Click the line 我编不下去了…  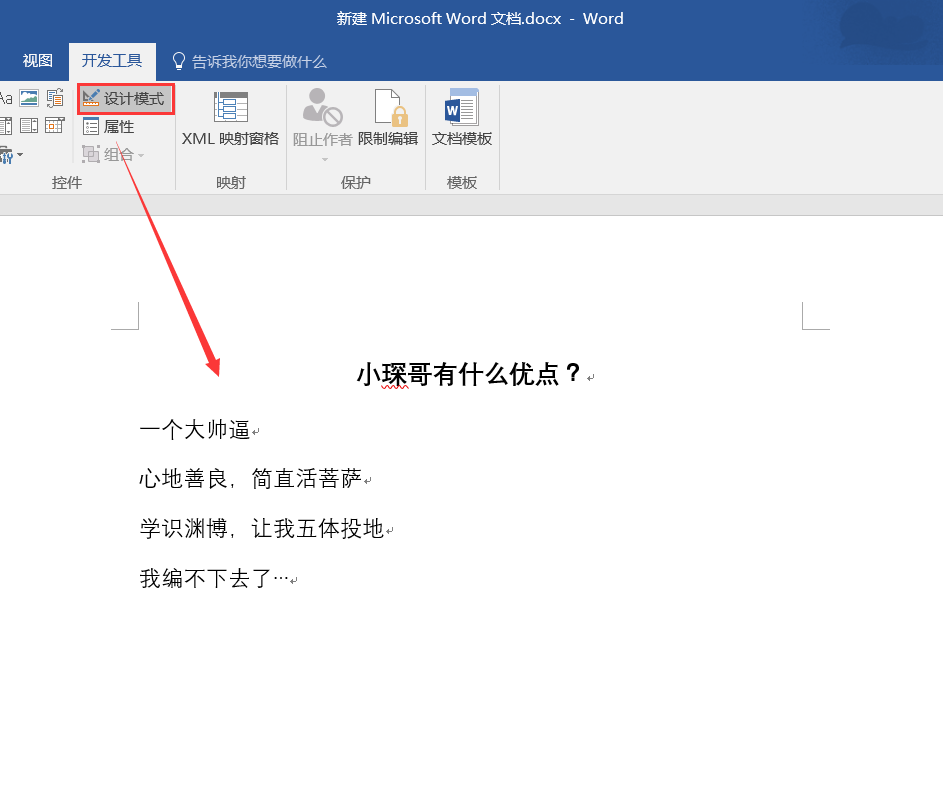[215, 579]
